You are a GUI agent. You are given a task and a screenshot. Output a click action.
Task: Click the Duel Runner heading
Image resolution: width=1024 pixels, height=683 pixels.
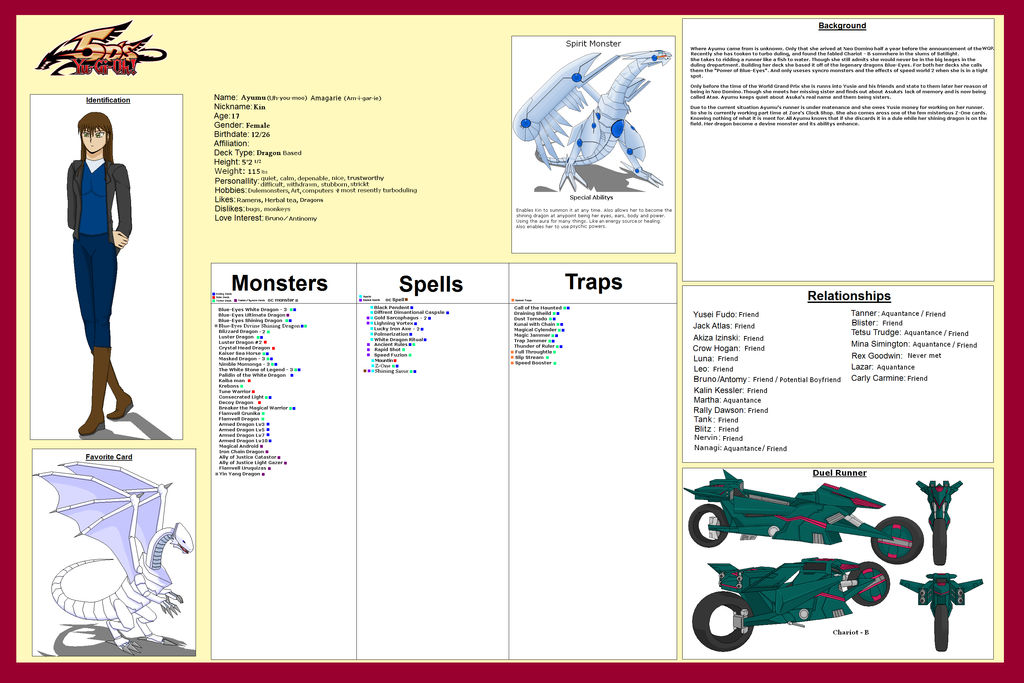click(x=839, y=473)
